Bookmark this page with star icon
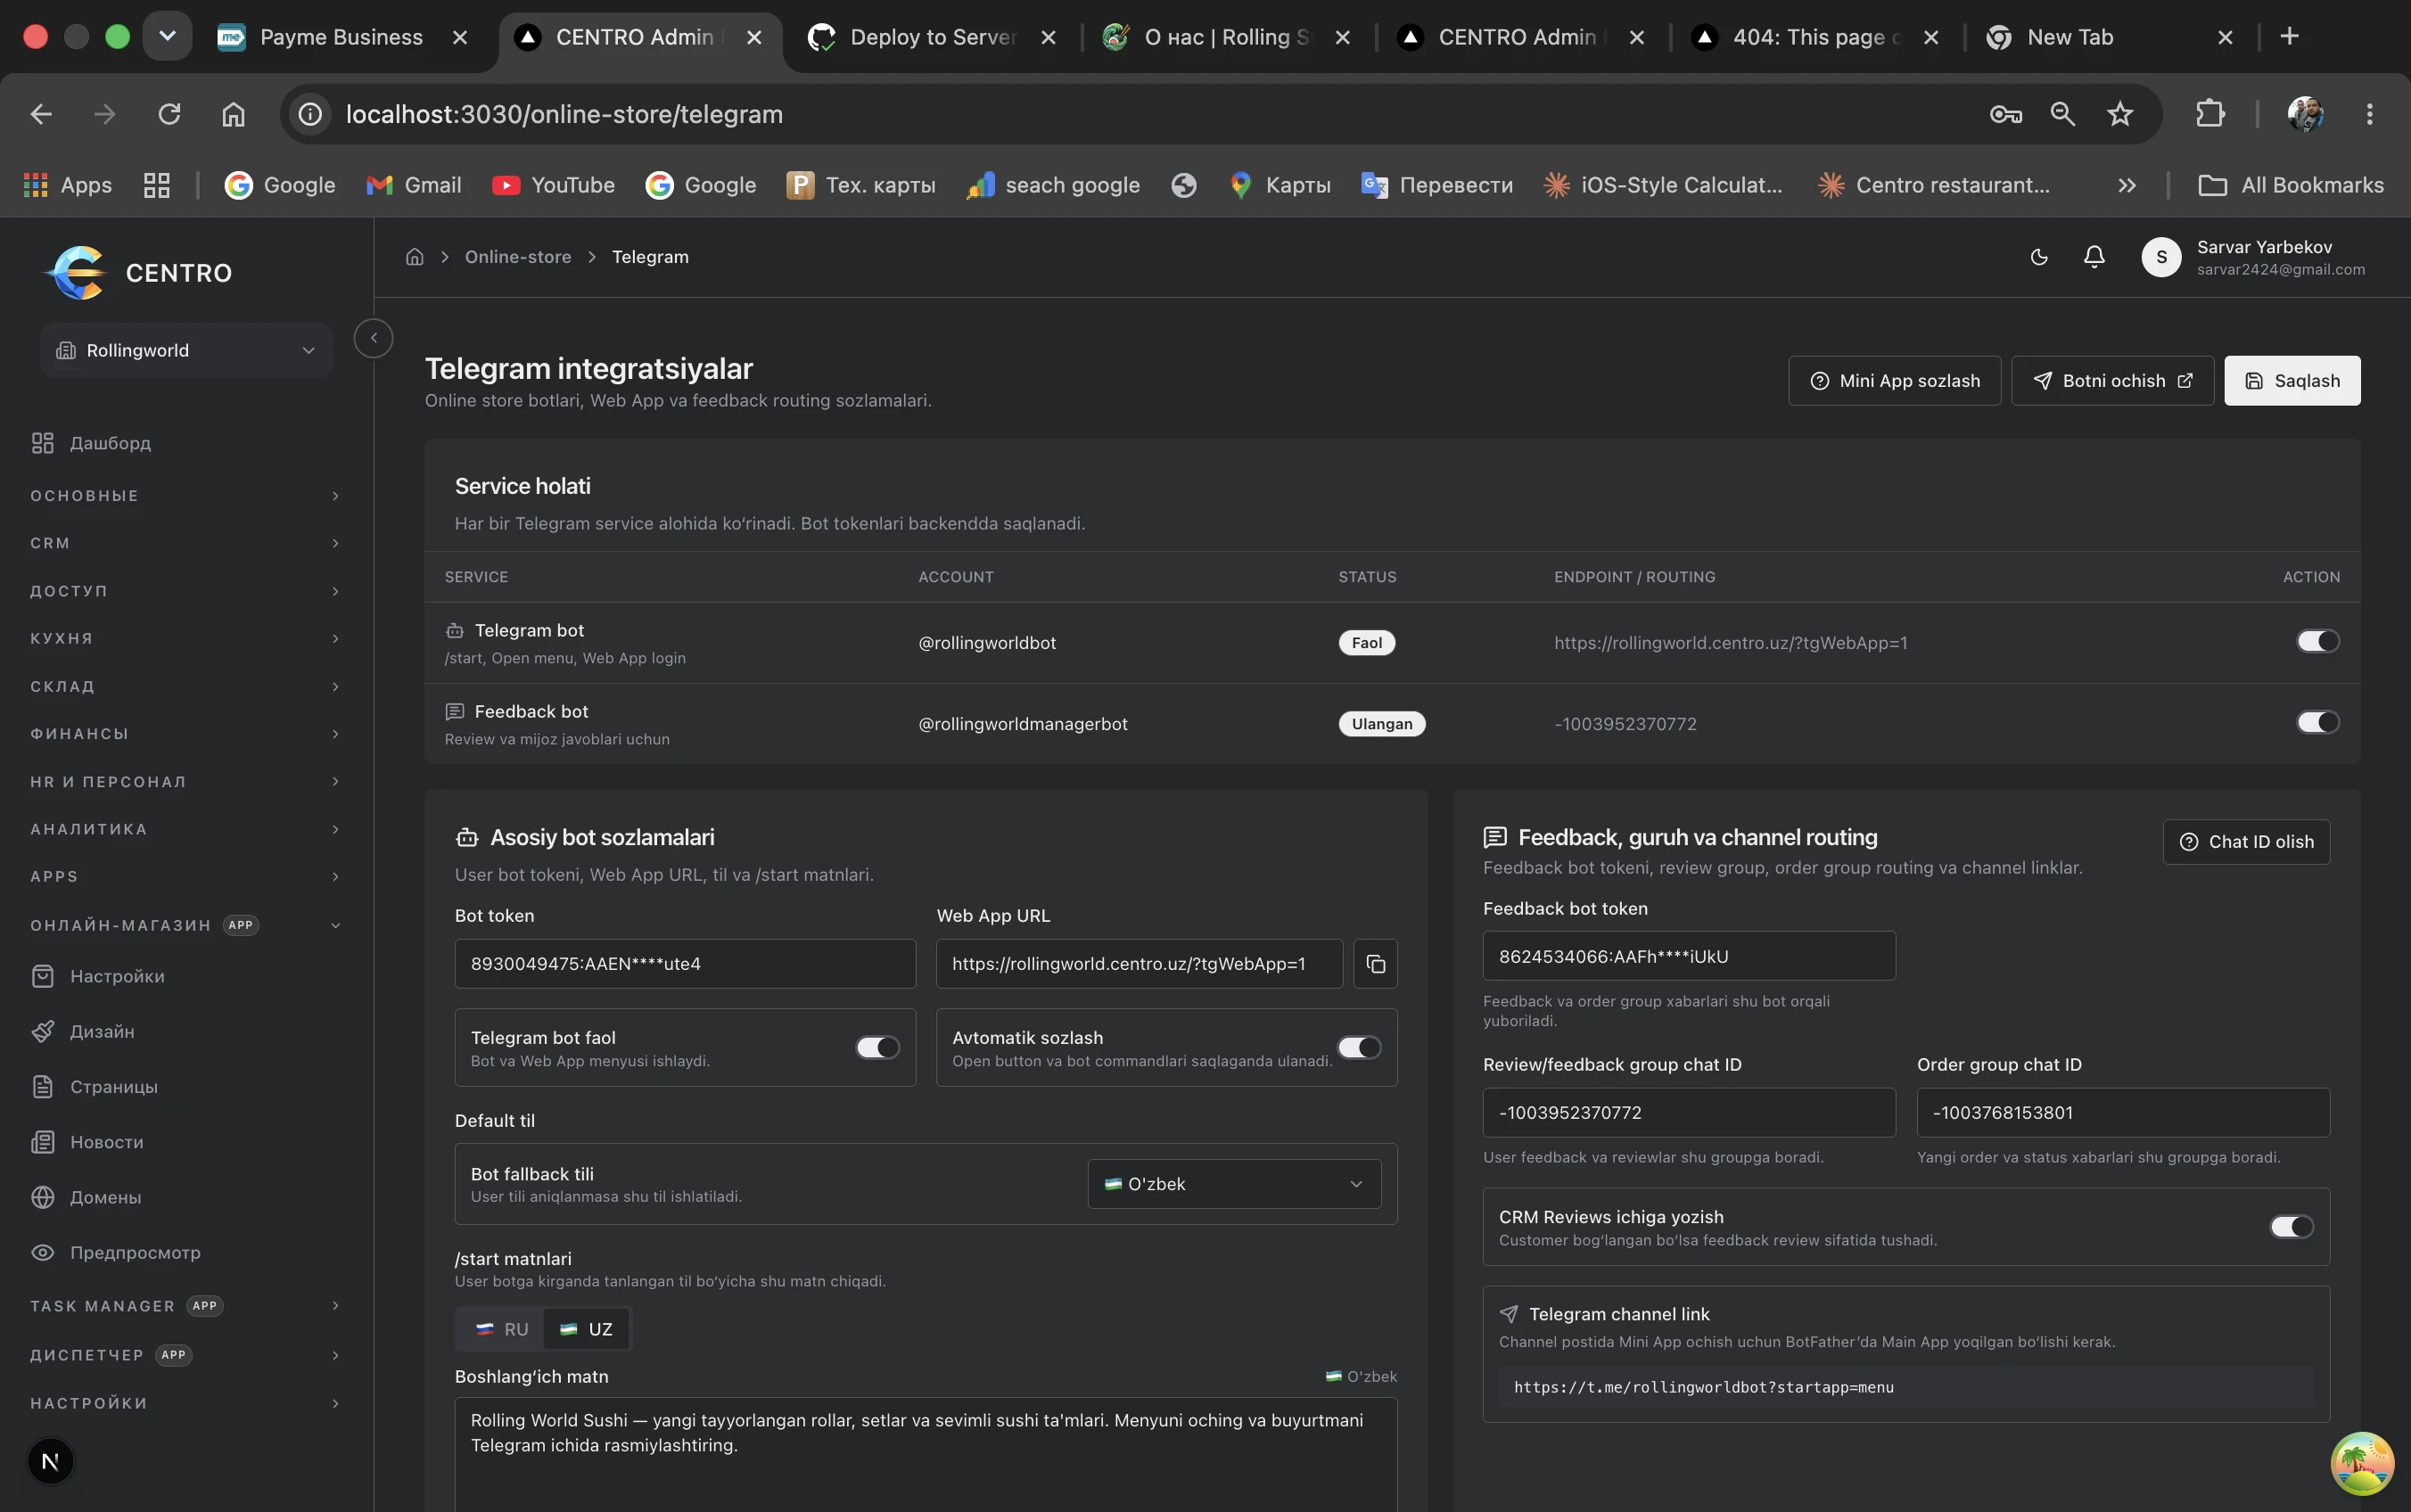2411x1512 pixels. pos(2120,114)
